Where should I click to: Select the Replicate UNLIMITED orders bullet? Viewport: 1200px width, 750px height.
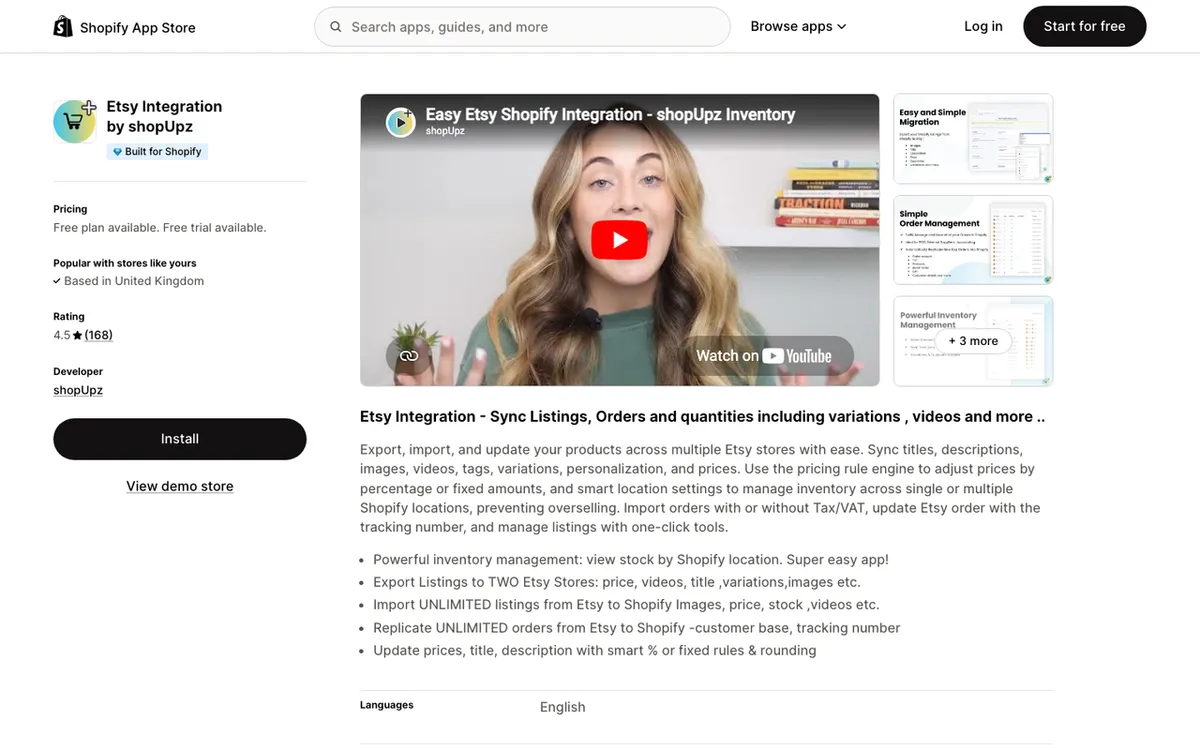tap(637, 628)
